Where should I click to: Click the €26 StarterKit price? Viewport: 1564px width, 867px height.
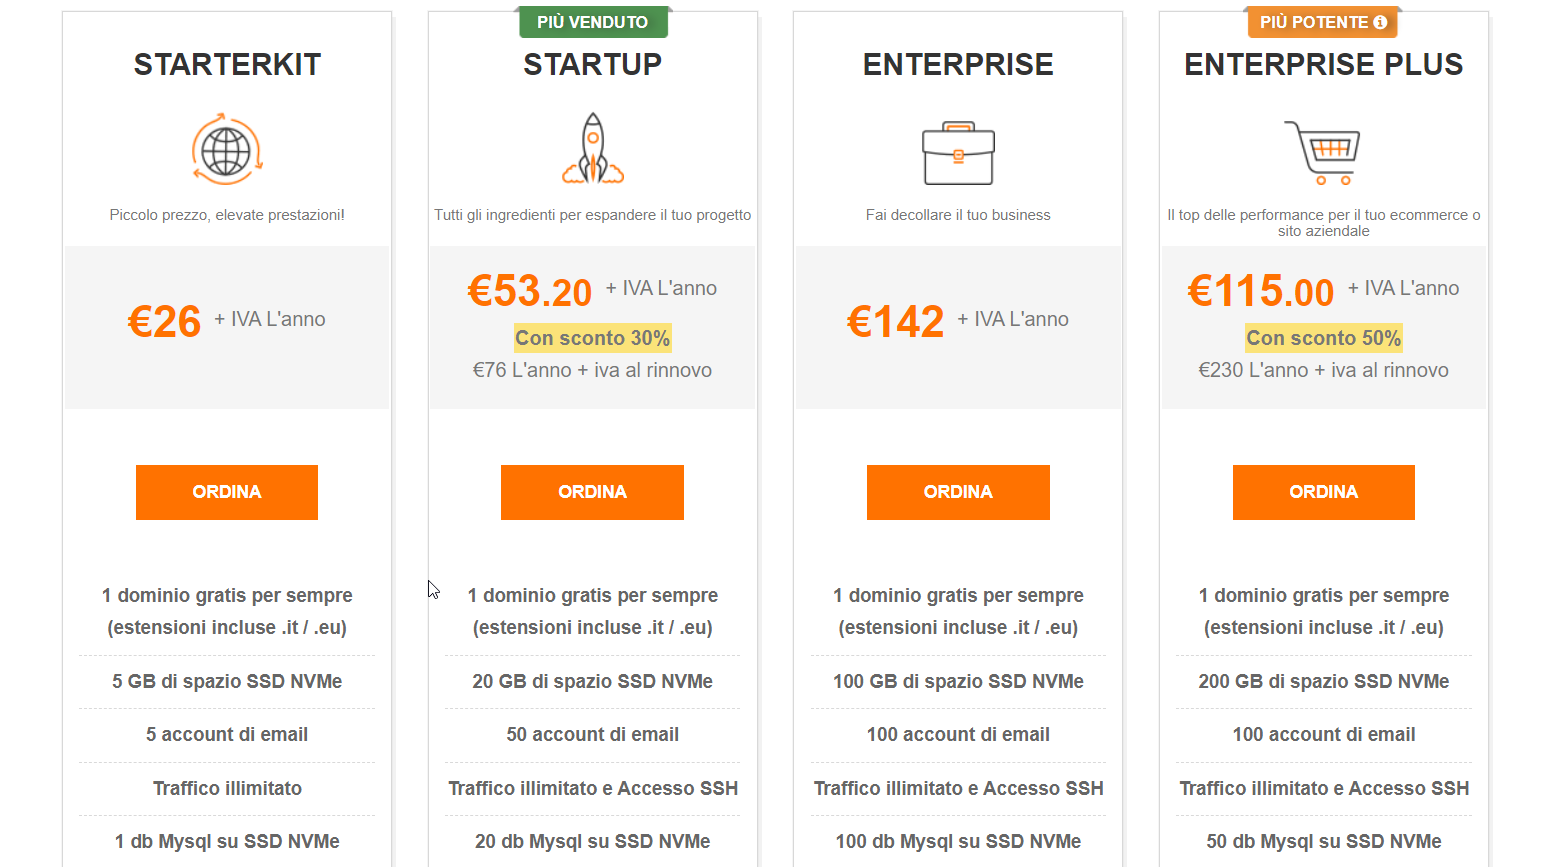(165, 321)
